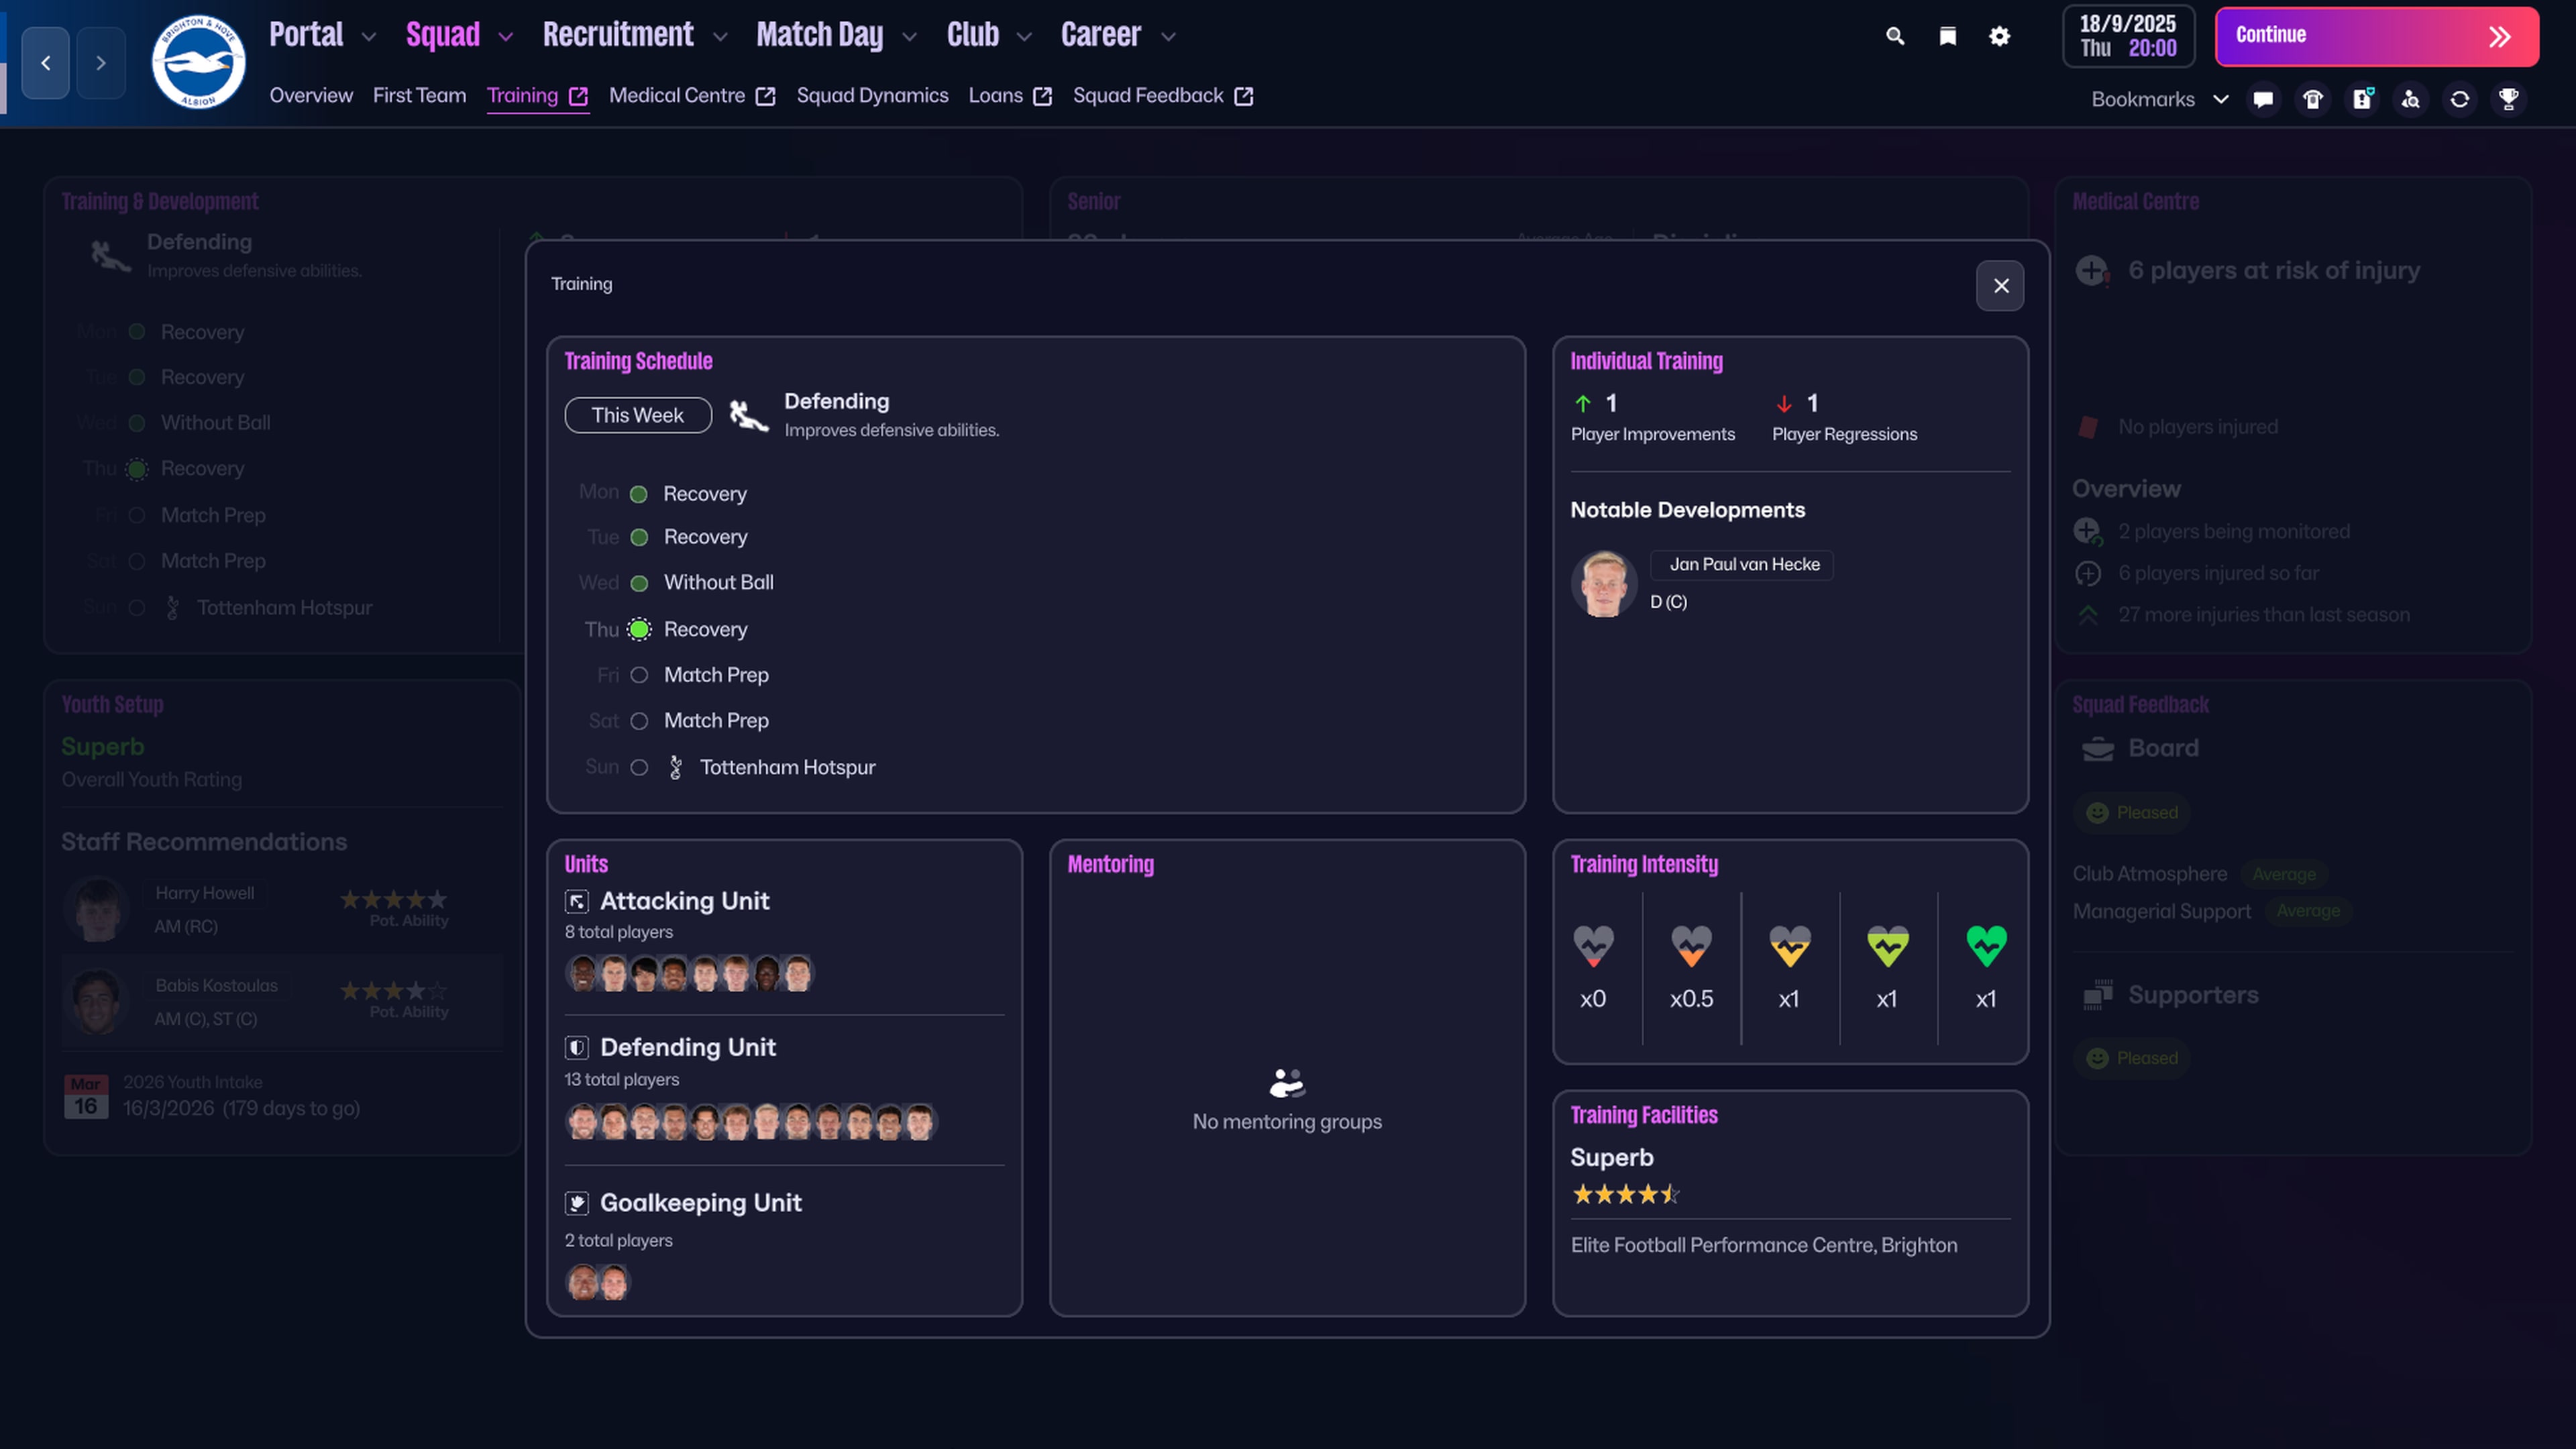Screen dimensions: 2576x1449
Task: Open Jan Paul van Hecke's profile link
Action: point(1742,565)
